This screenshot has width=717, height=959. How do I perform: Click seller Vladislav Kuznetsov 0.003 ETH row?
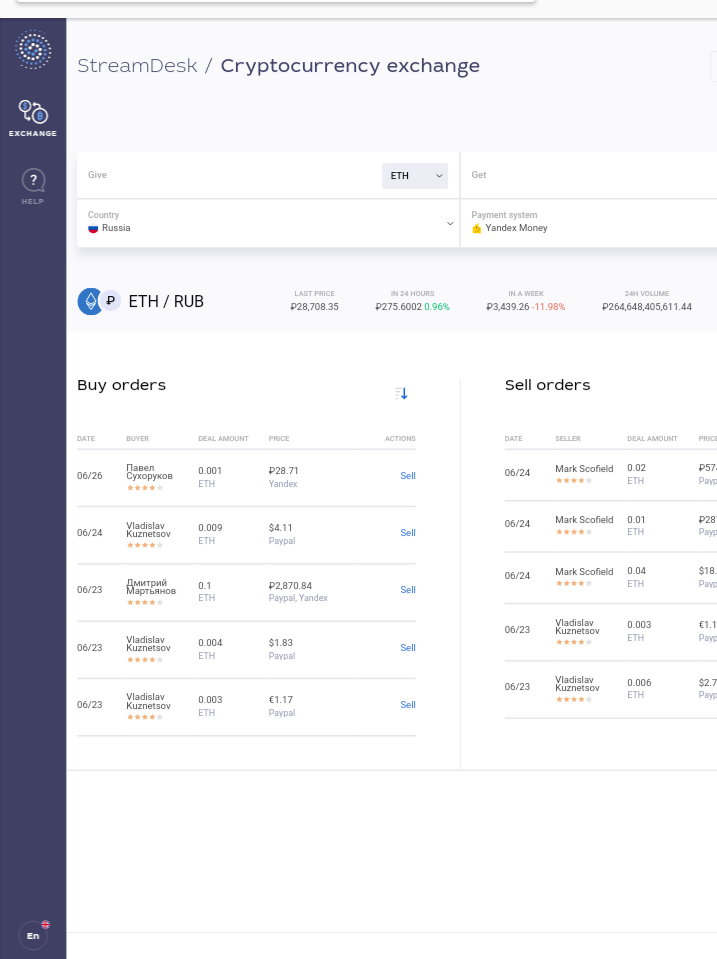[577, 626]
